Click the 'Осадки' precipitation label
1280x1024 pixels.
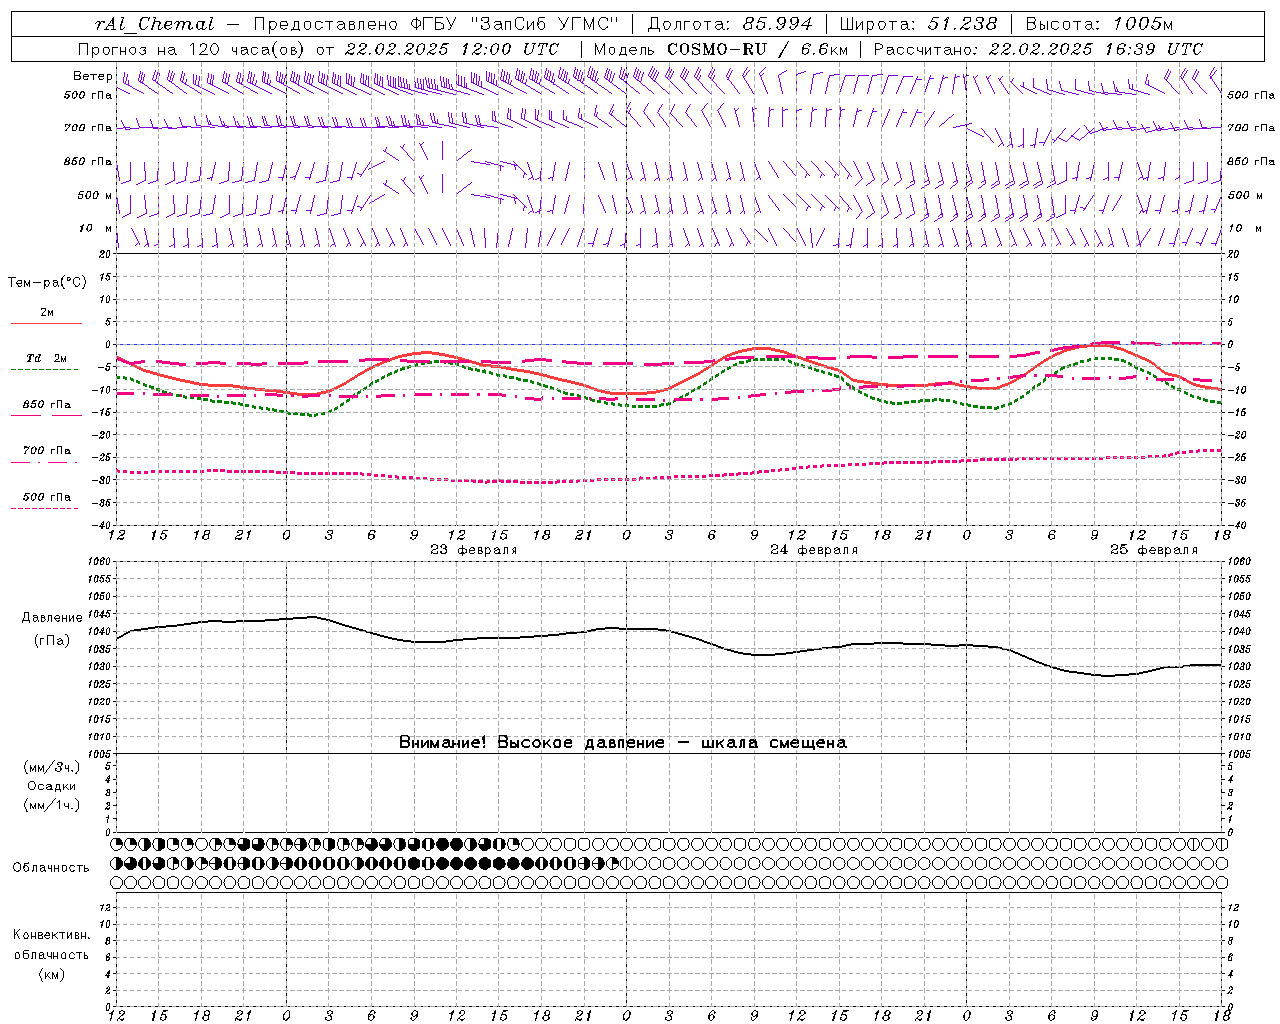[52, 786]
